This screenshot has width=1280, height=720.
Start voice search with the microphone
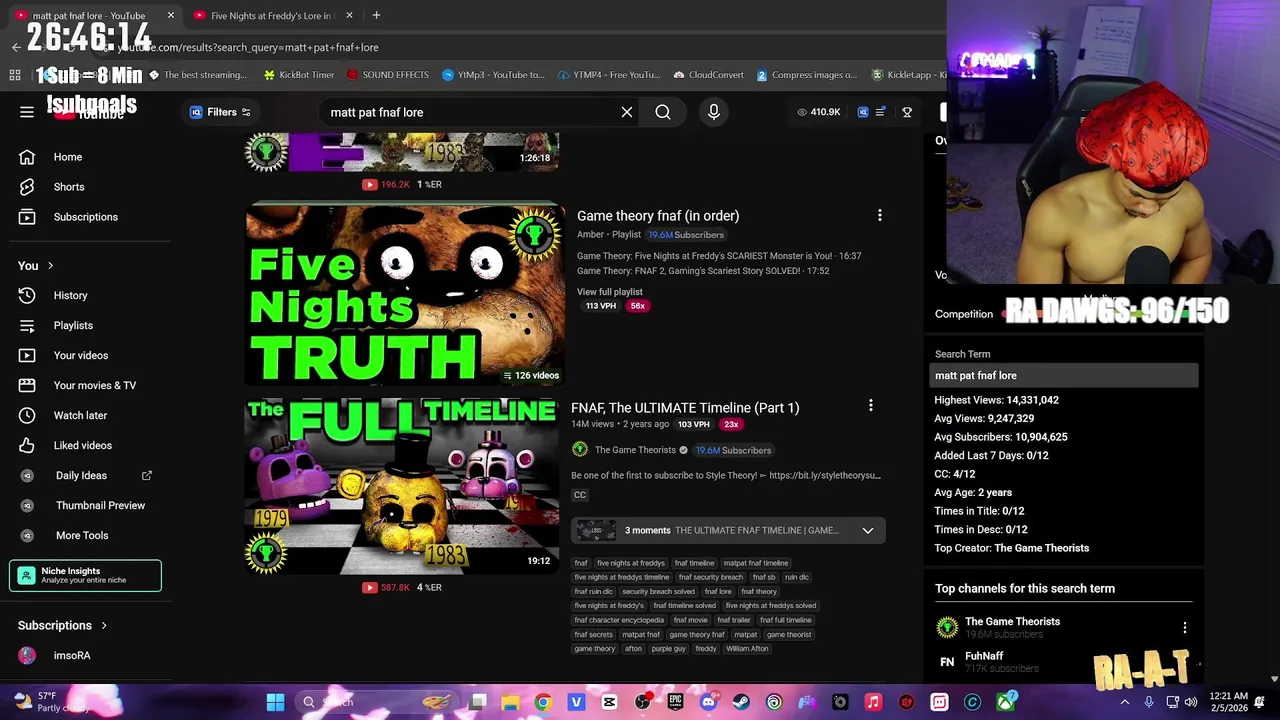tap(714, 112)
